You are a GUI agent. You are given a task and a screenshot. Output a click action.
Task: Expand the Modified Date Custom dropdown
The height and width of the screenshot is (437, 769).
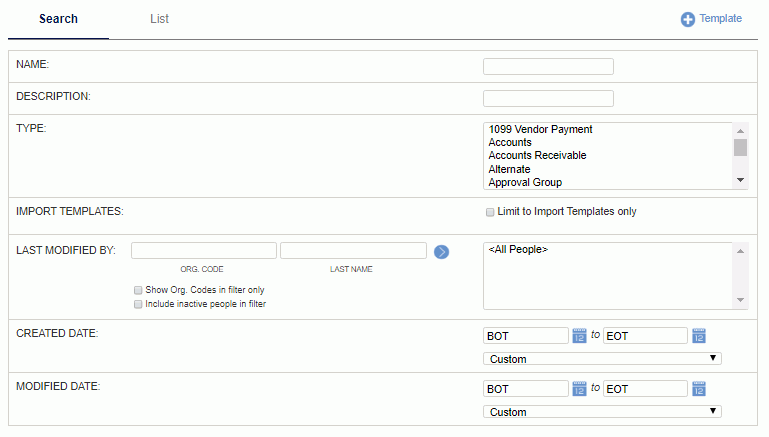602,411
